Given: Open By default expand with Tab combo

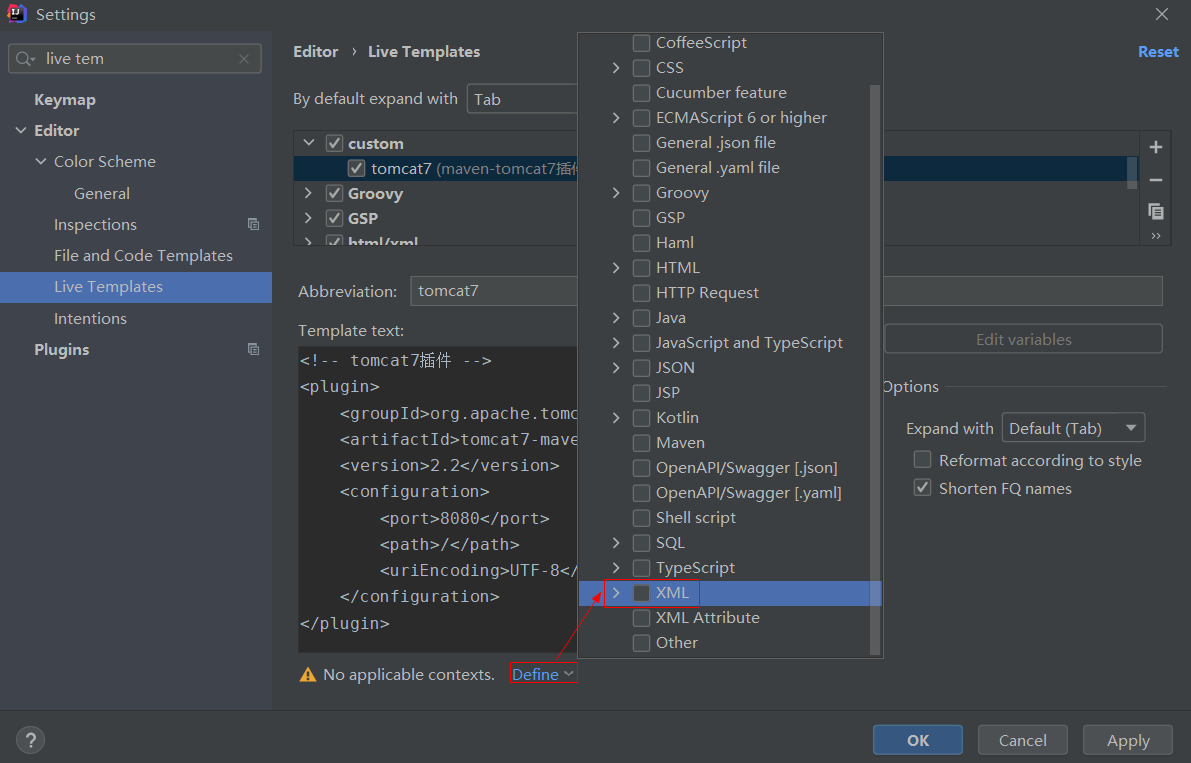Looking at the screenshot, I should click(x=523, y=99).
